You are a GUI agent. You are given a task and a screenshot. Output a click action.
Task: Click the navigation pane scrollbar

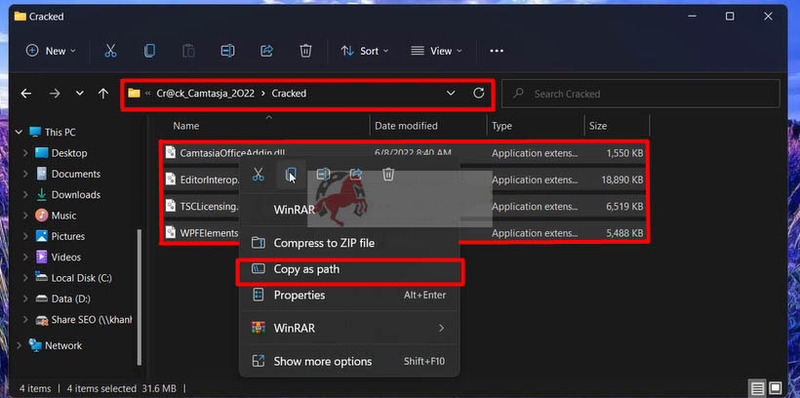pos(139,296)
